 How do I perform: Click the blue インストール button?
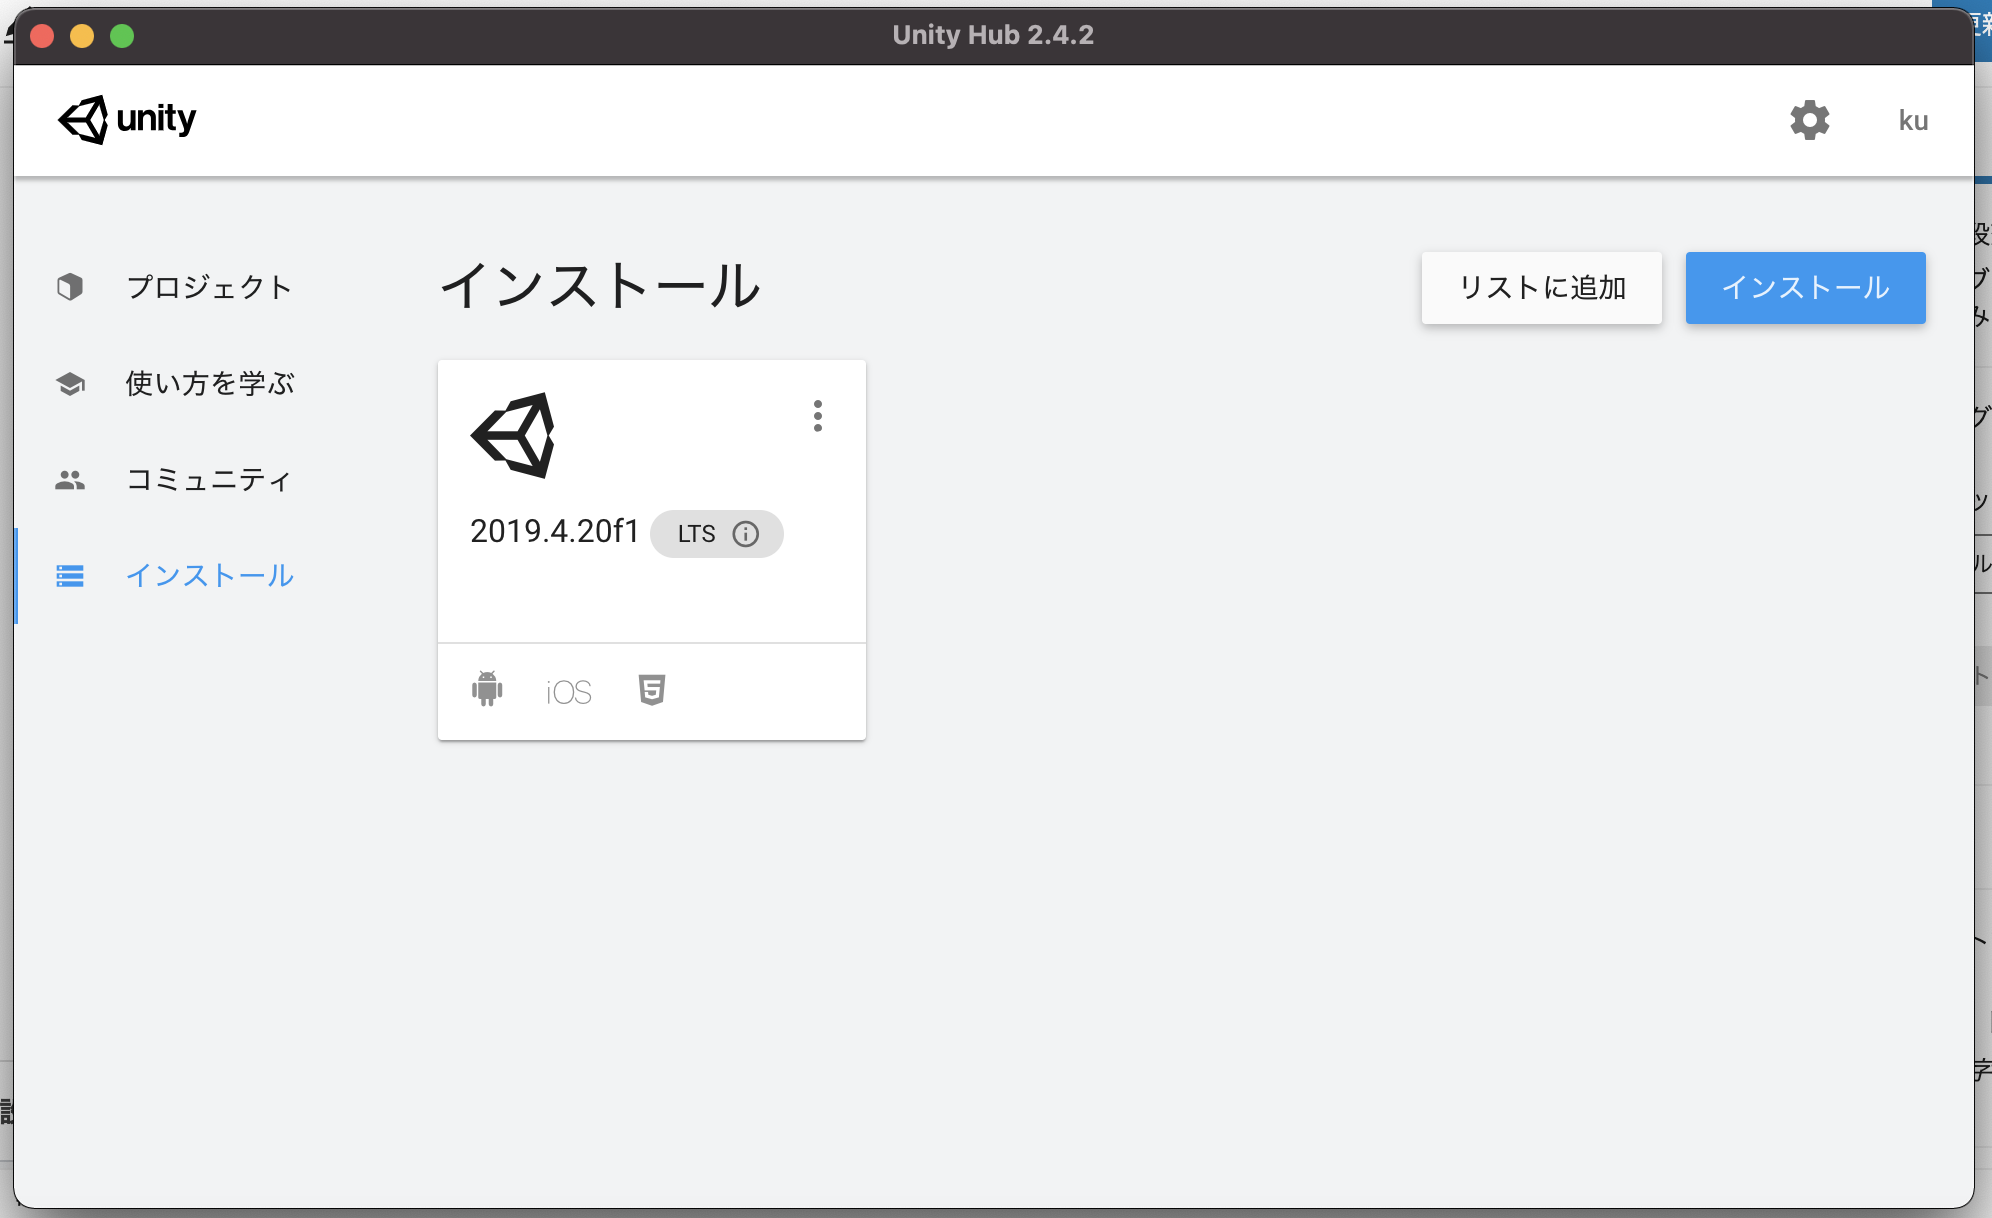[1806, 288]
